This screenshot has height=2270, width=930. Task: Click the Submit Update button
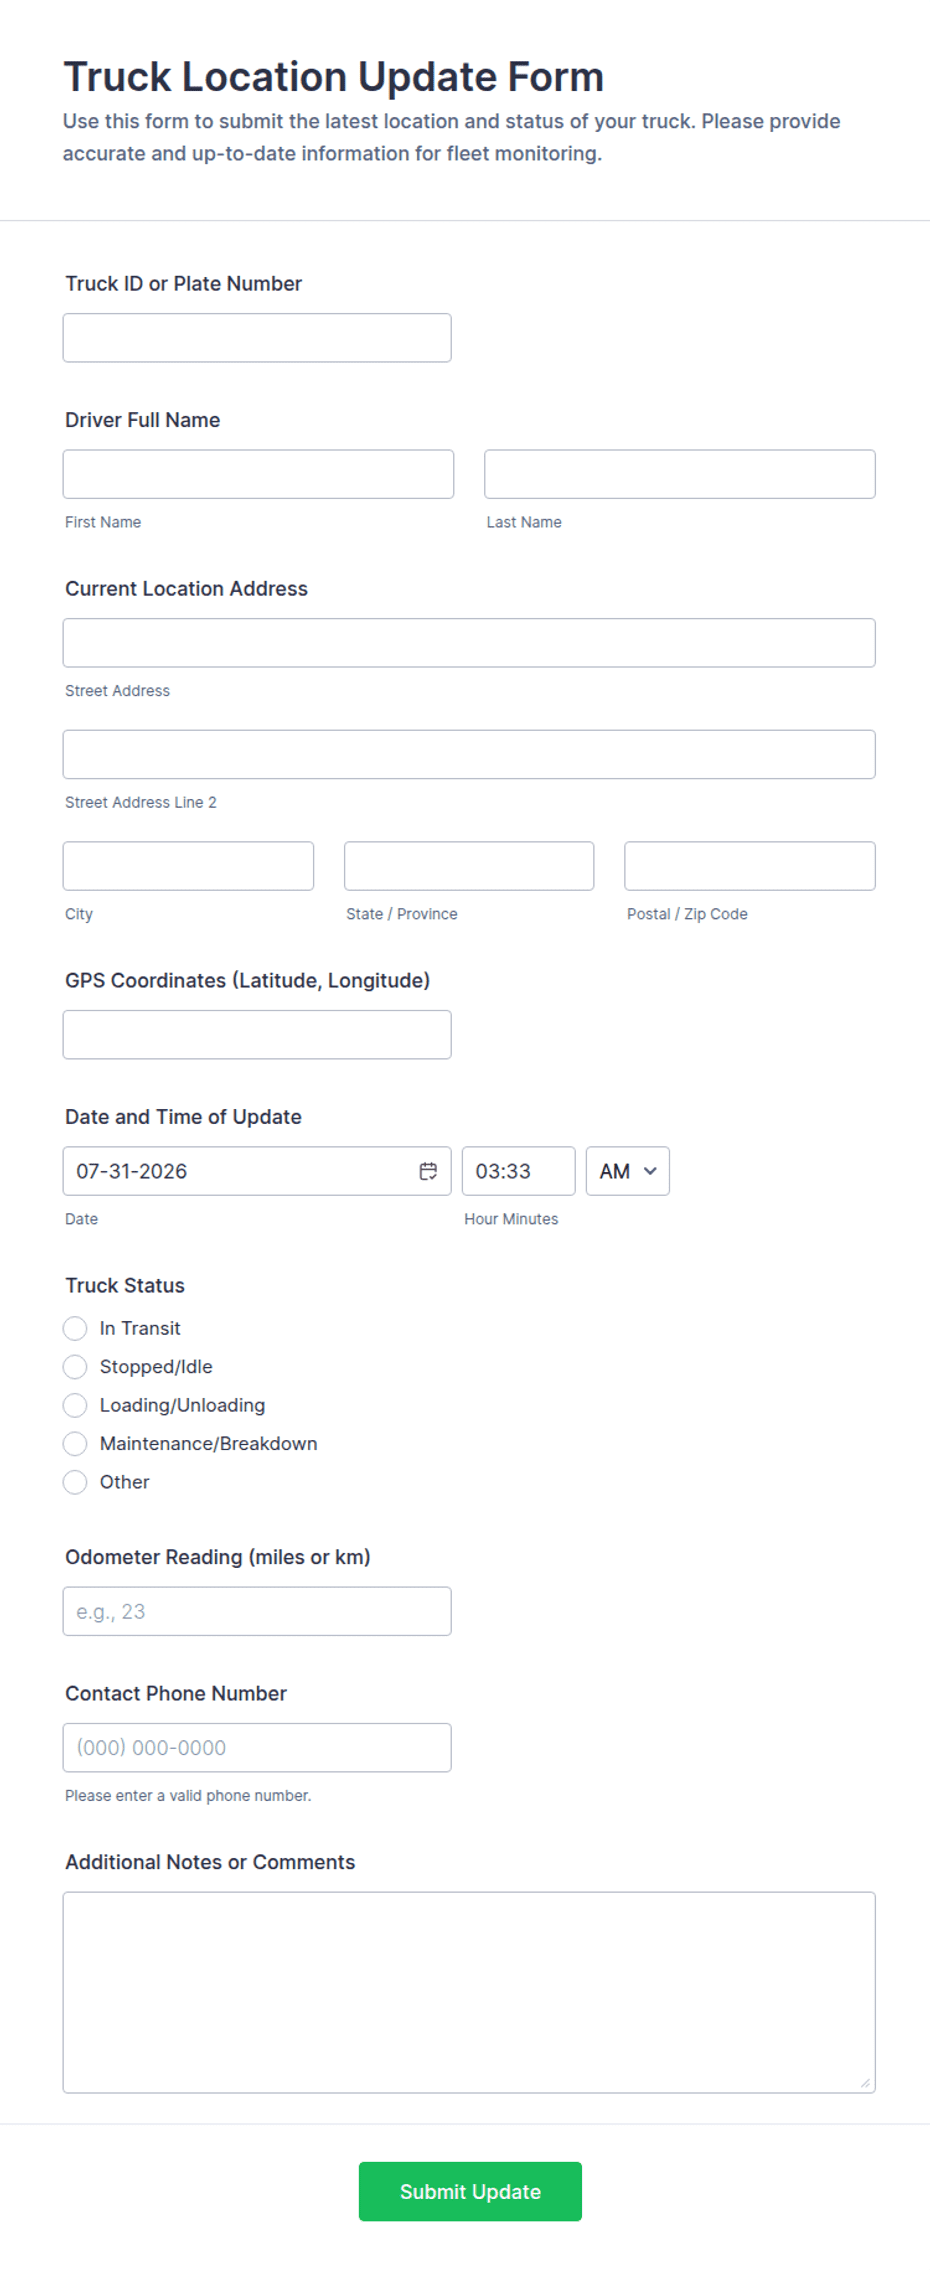470,2191
